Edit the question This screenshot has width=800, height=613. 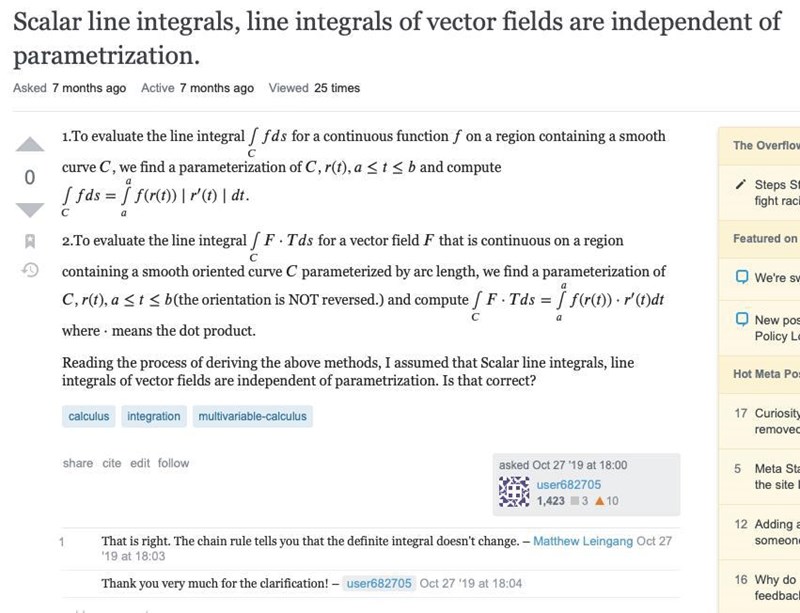(x=140, y=463)
